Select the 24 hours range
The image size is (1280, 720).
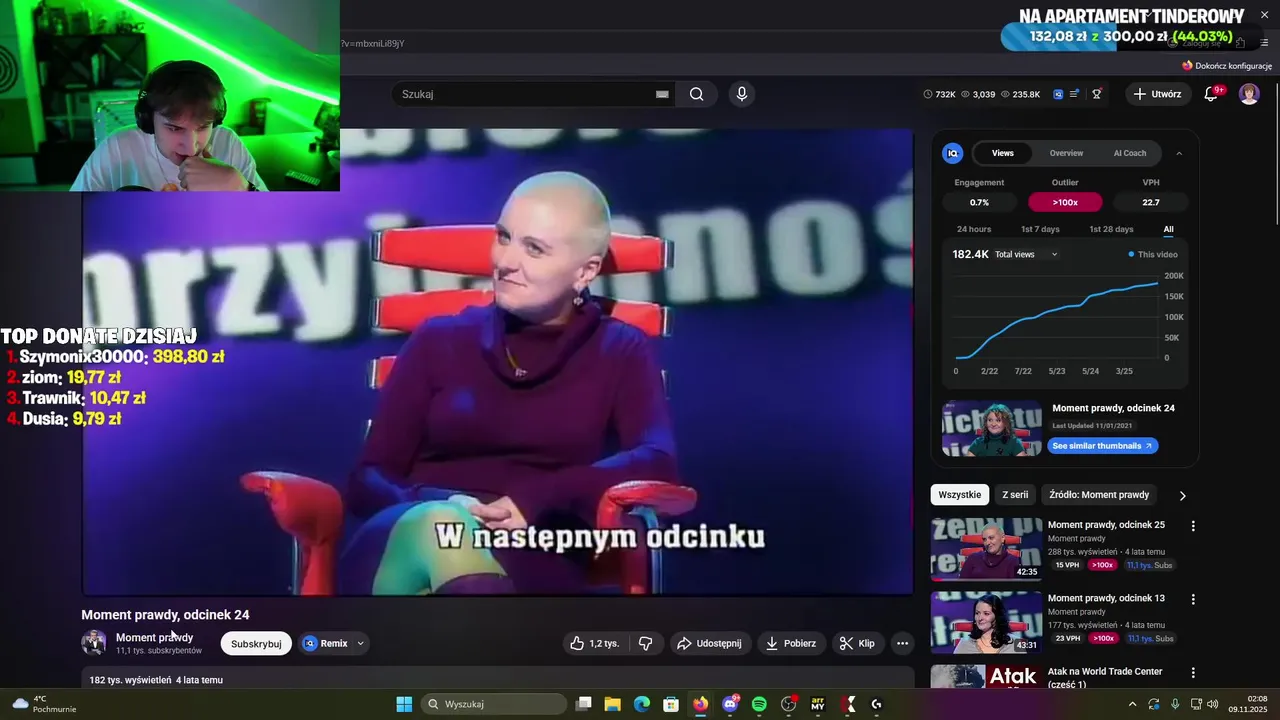[x=974, y=229]
